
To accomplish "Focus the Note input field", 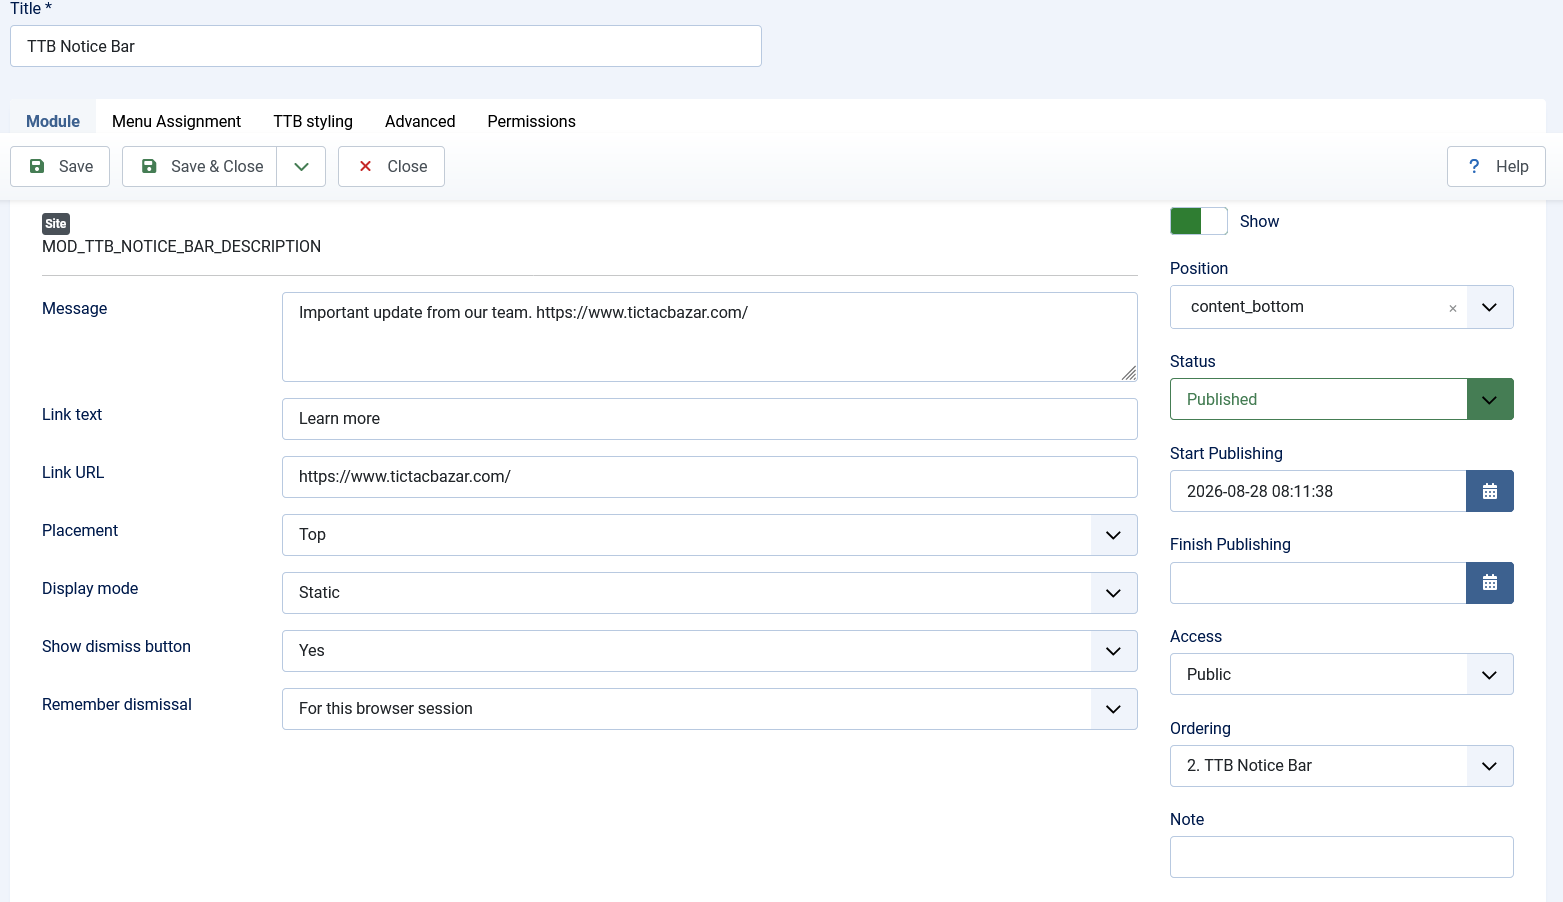I will click(x=1341, y=857).
